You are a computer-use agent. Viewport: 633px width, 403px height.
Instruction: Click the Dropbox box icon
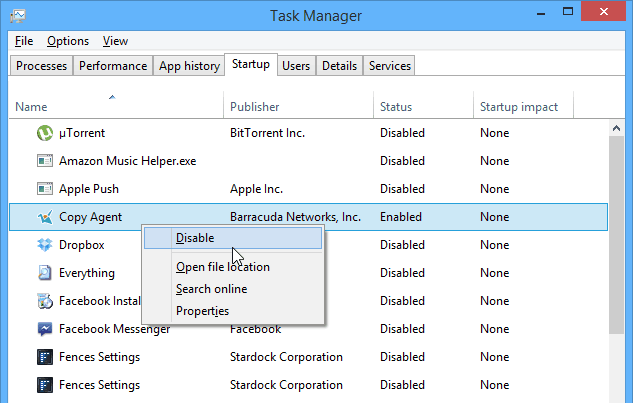[x=45, y=245]
